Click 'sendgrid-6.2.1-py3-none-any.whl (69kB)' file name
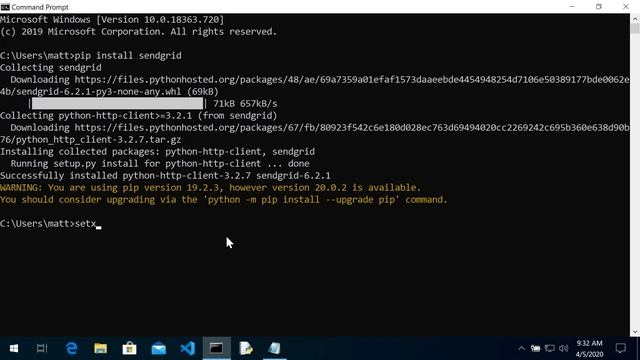The height and width of the screenshot is (360, 640). point(117,91)
